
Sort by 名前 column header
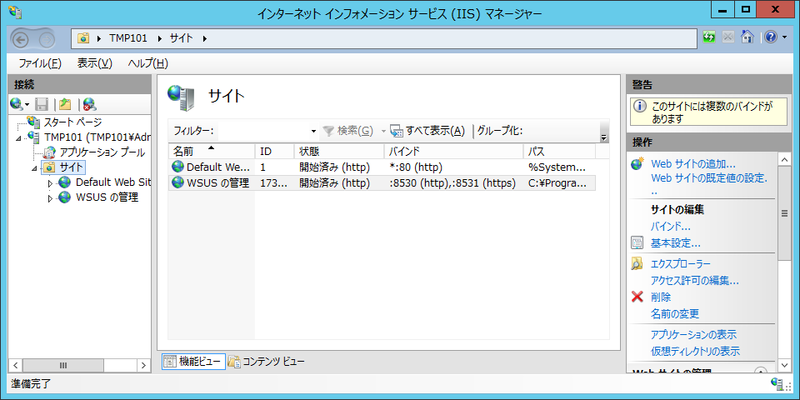point(212,152)
